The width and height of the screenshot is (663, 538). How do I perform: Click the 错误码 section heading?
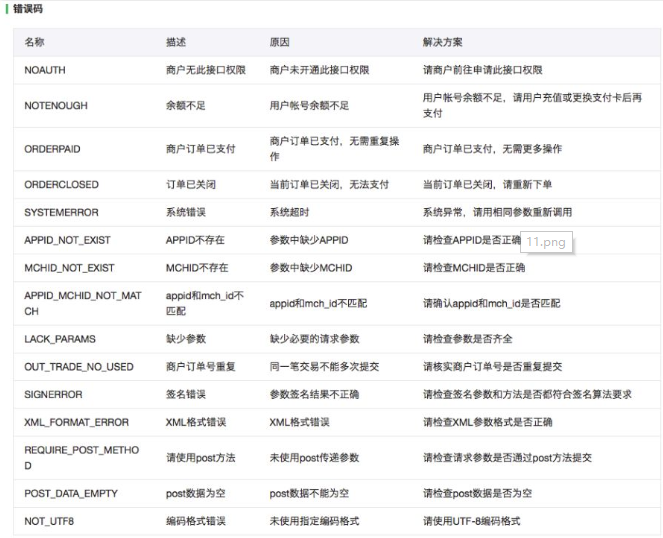(28, 8)
